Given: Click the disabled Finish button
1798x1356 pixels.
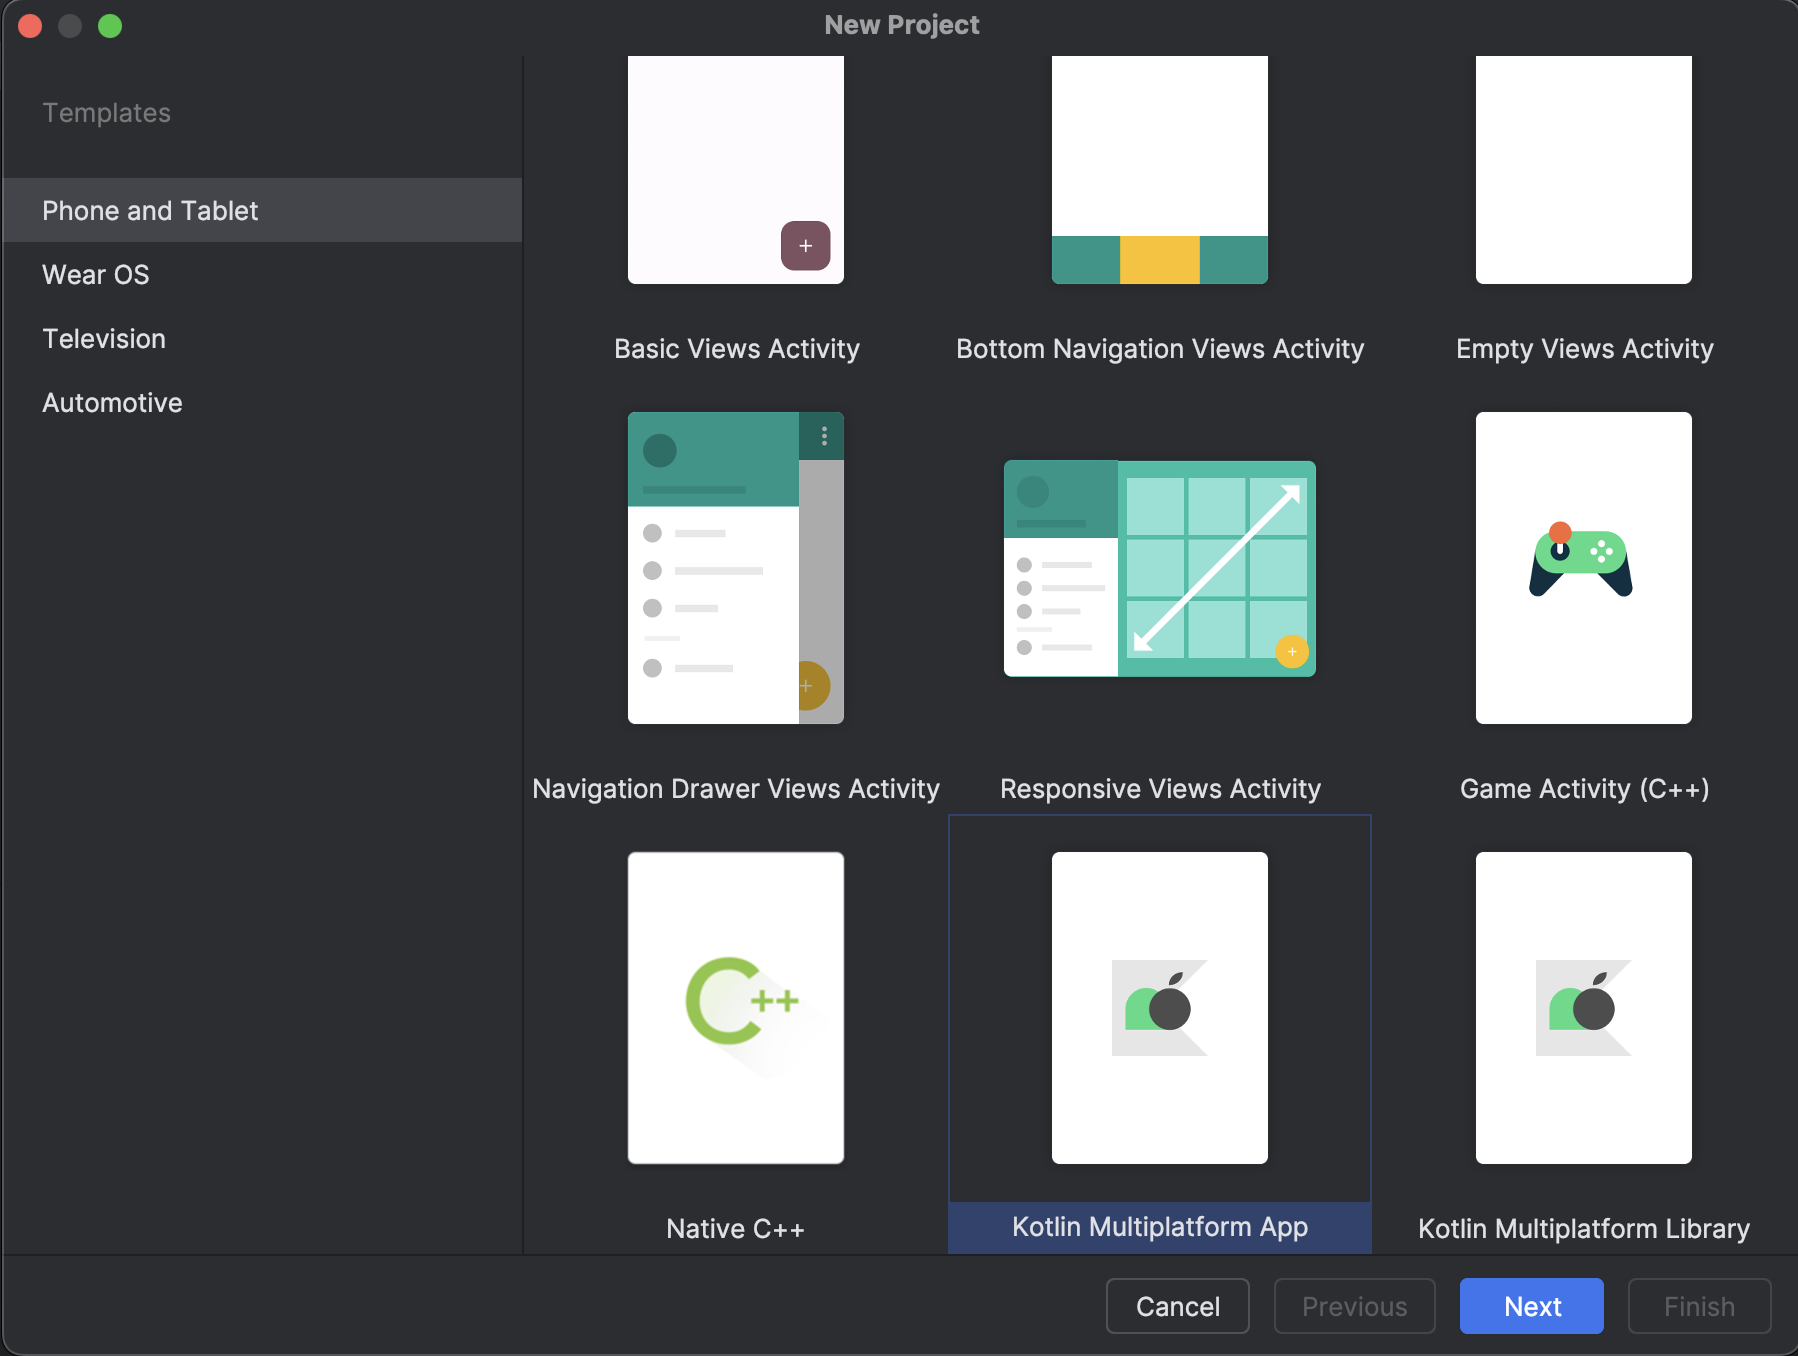Looking at the screenshot, I should [1697, 1306].
